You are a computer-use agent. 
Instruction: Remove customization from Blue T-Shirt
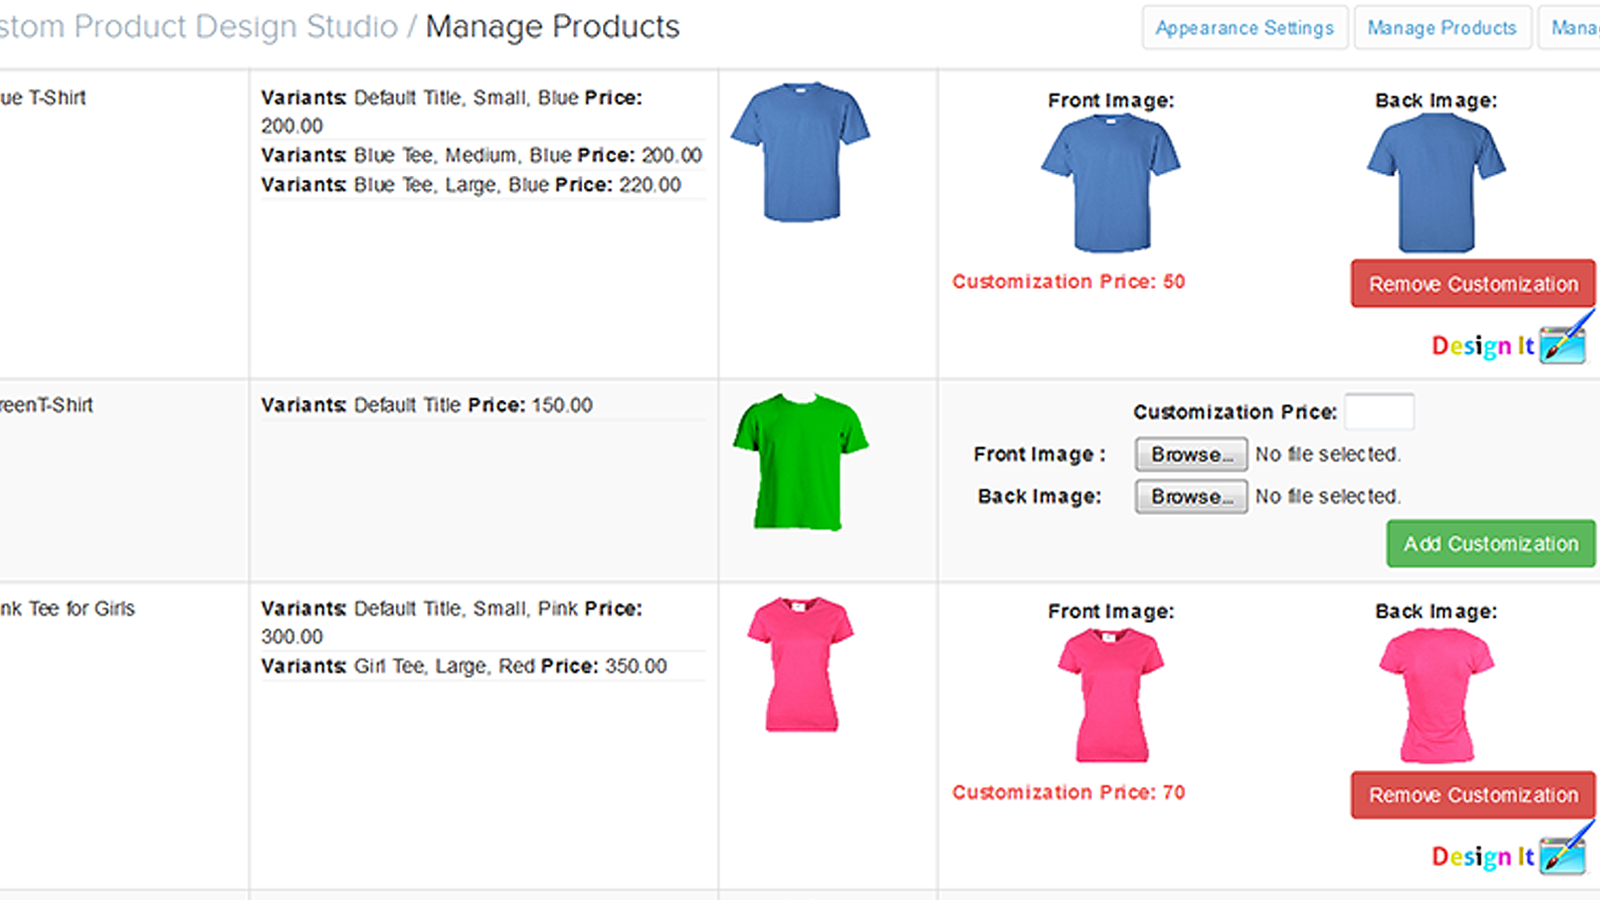click(1472, 284)
